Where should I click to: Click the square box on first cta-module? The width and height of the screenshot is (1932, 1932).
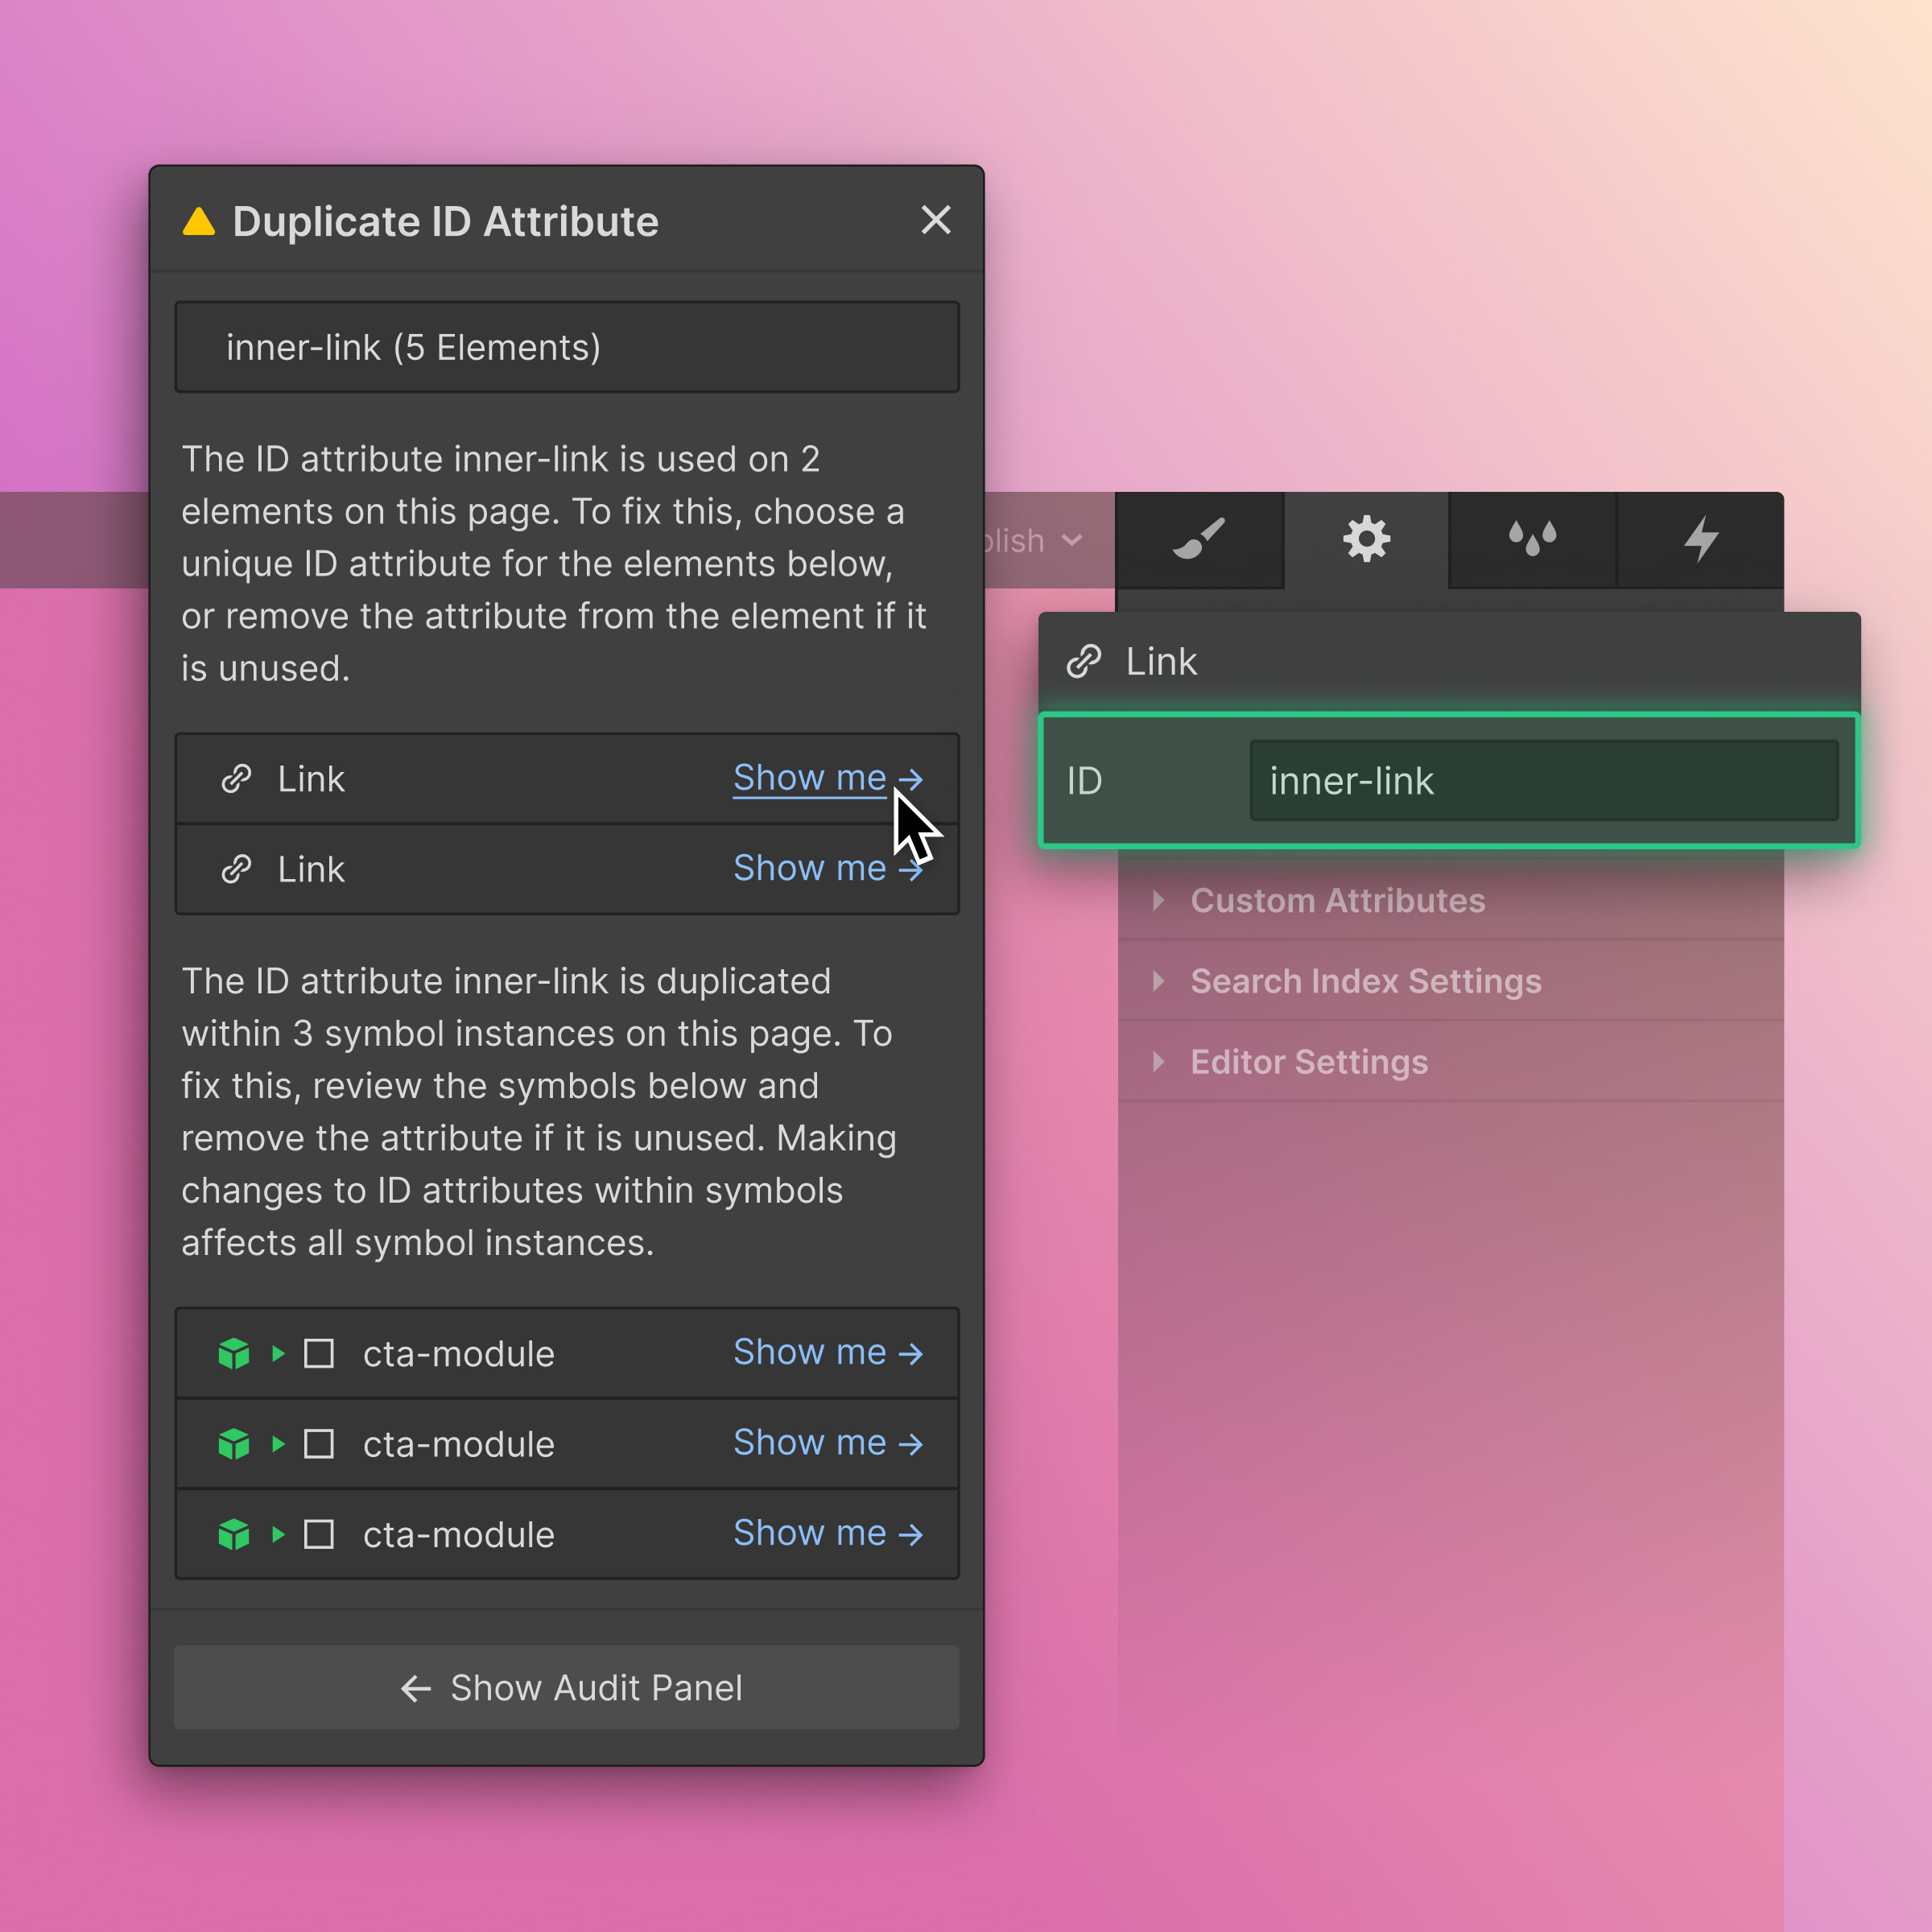click(319, 1353)
